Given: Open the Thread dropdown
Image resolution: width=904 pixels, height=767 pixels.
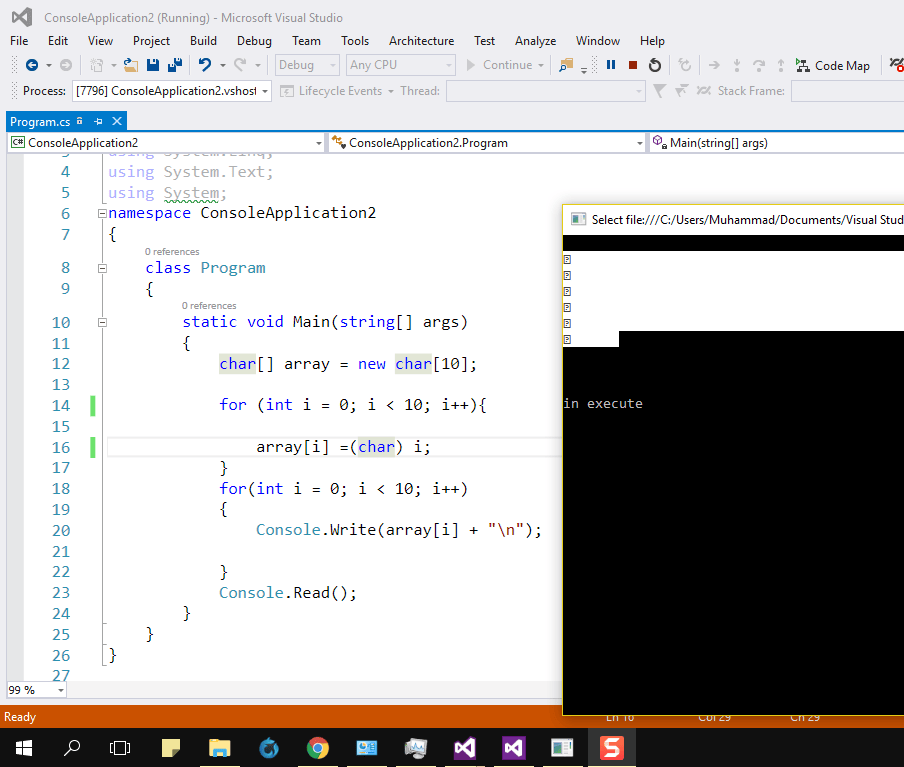Looking at the screenshot, I should click(x=545, y=91).
